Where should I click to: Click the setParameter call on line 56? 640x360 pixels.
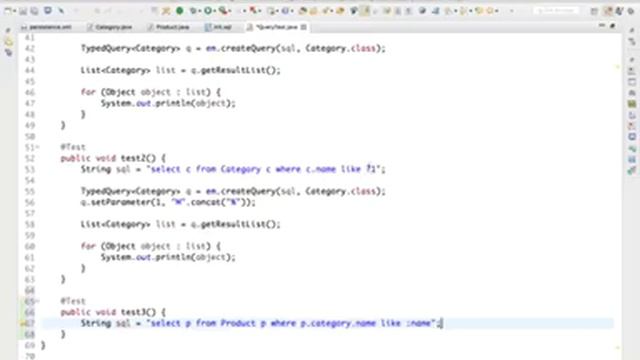coord(168,202)
